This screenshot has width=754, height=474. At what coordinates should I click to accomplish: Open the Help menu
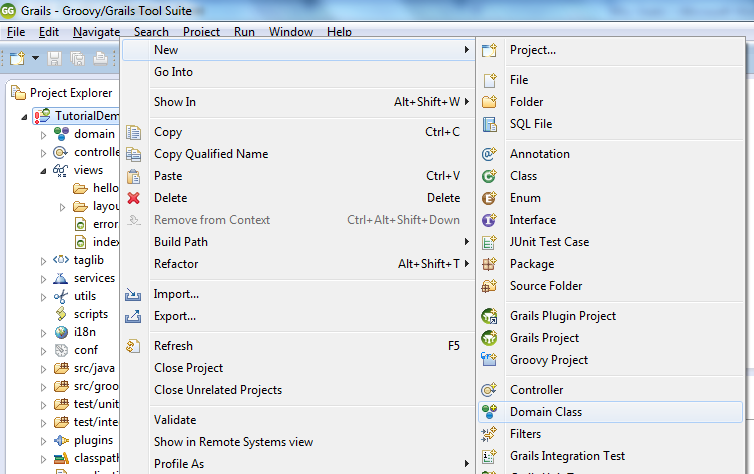[339, 32]
